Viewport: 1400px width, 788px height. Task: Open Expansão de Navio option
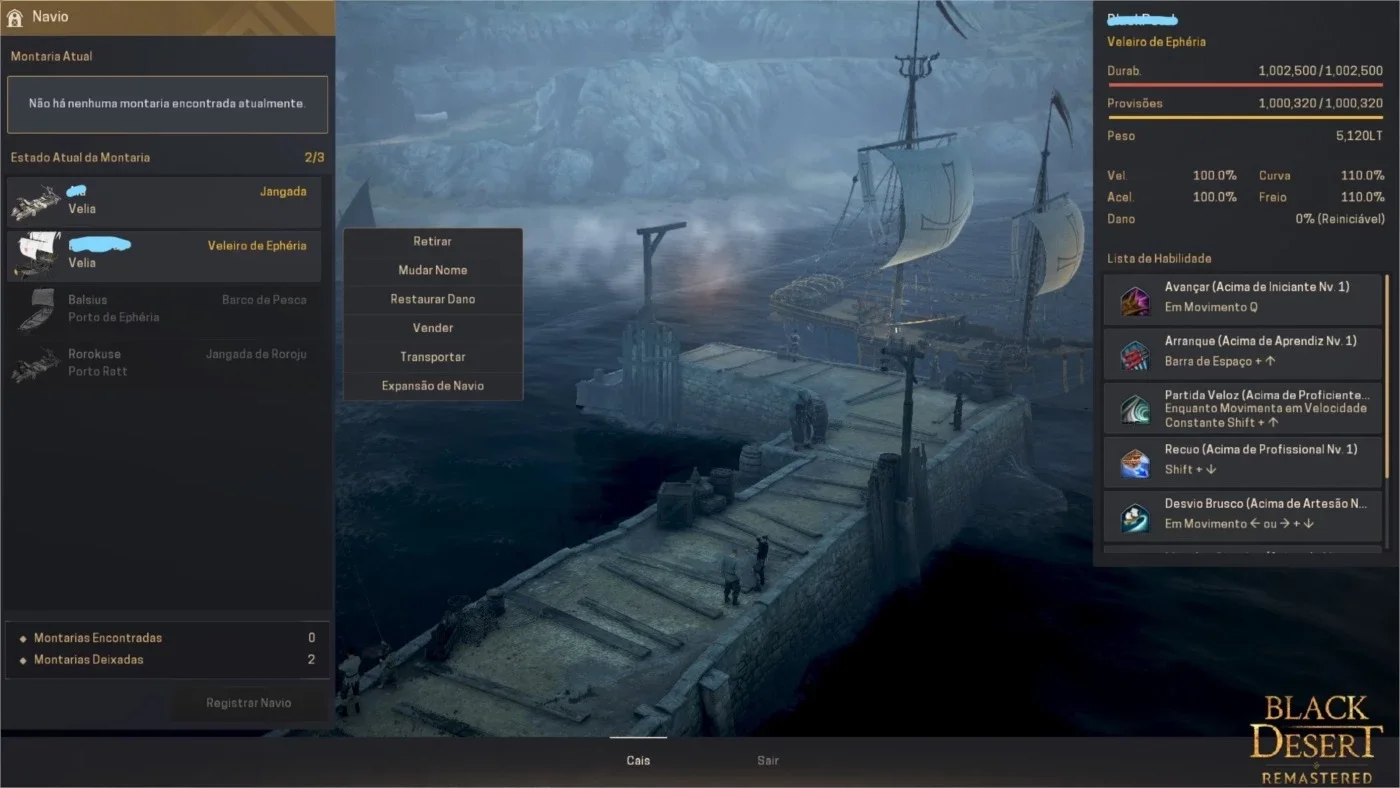coord(433,386)
